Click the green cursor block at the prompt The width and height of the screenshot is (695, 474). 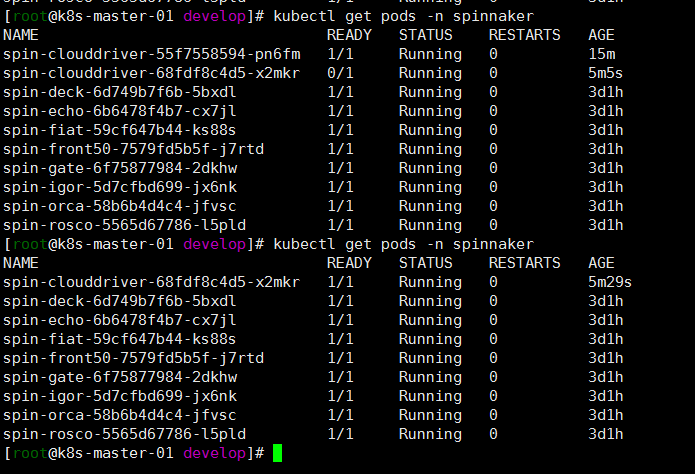(277, 453)
